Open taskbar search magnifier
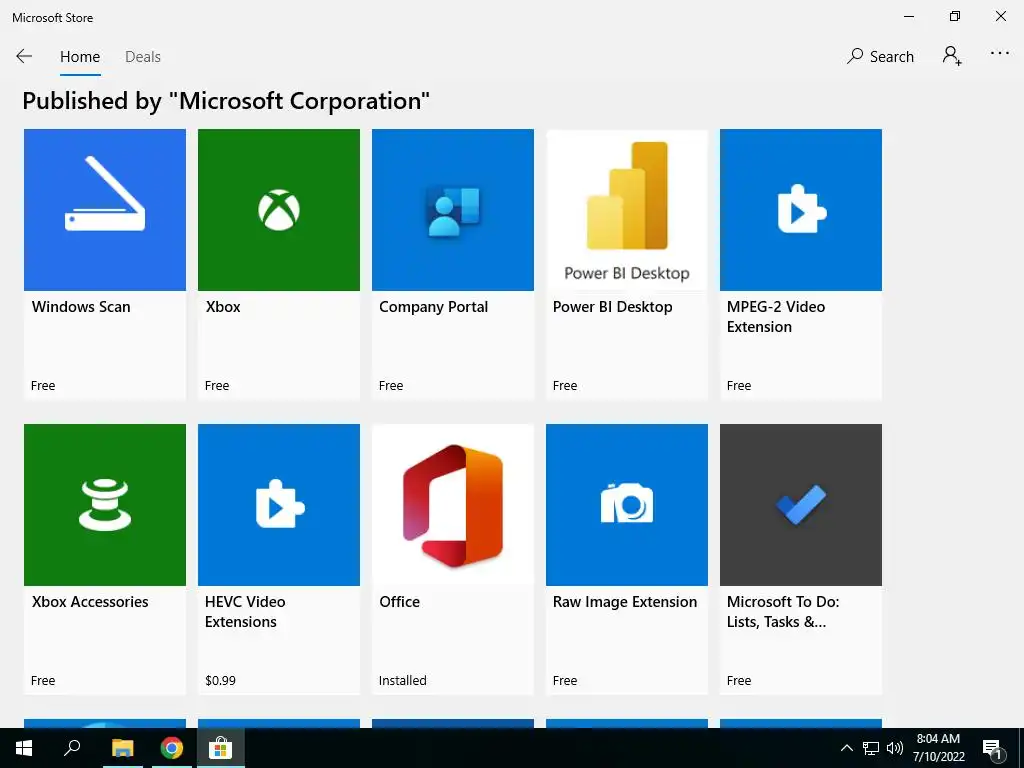Screen dimensions: 1024x768 click(72, 748)
